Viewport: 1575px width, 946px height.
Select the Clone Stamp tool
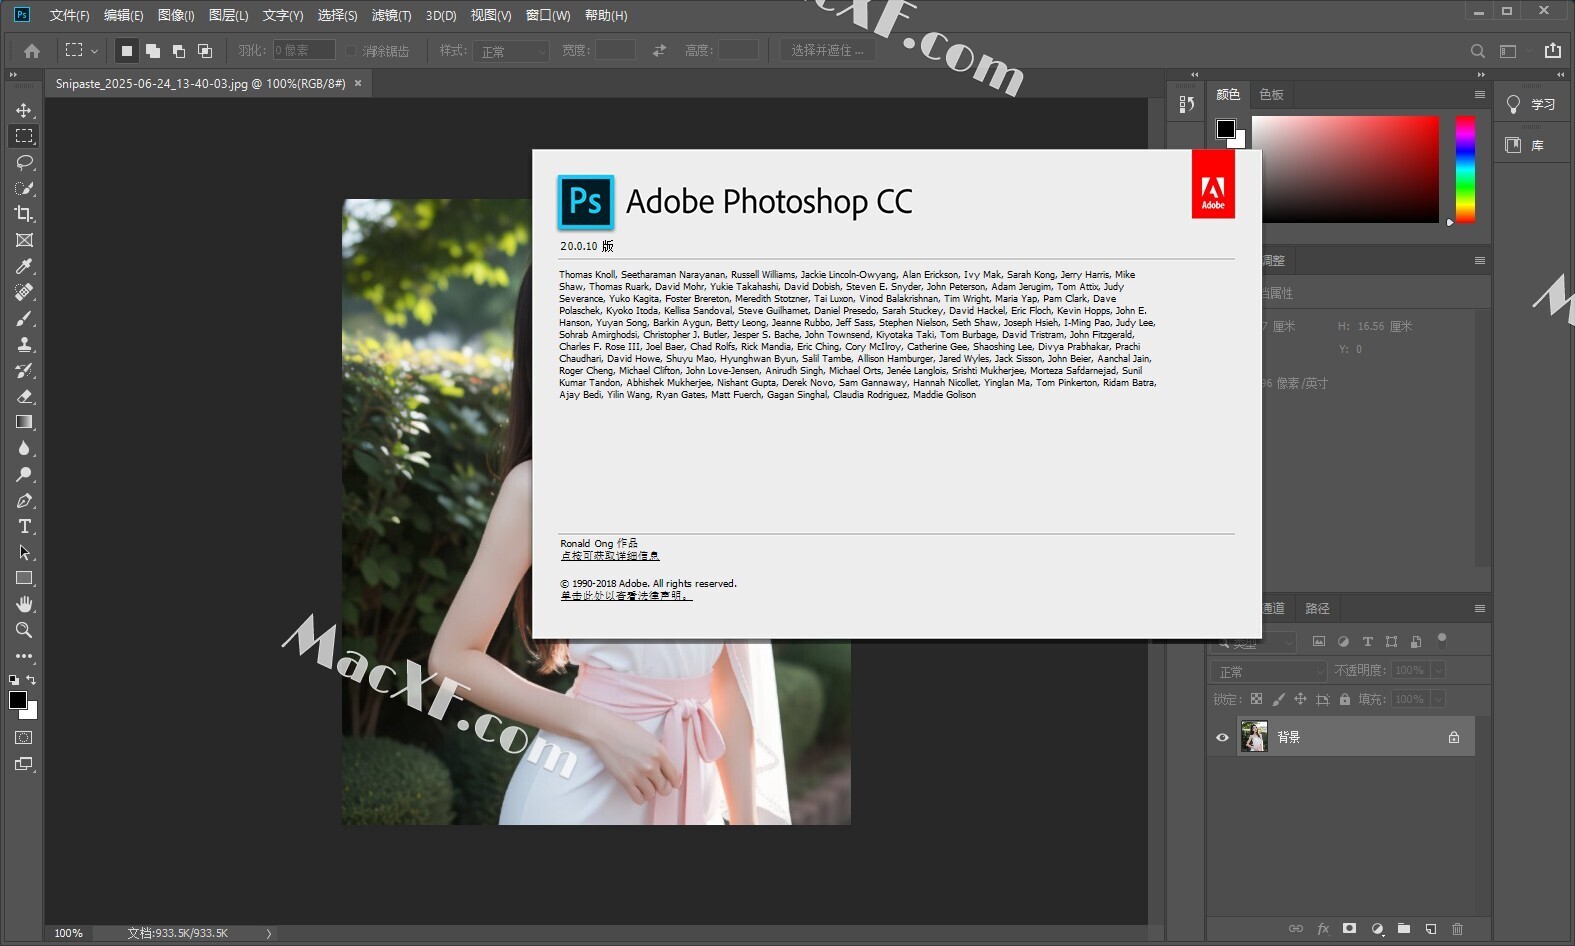click(x=24, y=344)
